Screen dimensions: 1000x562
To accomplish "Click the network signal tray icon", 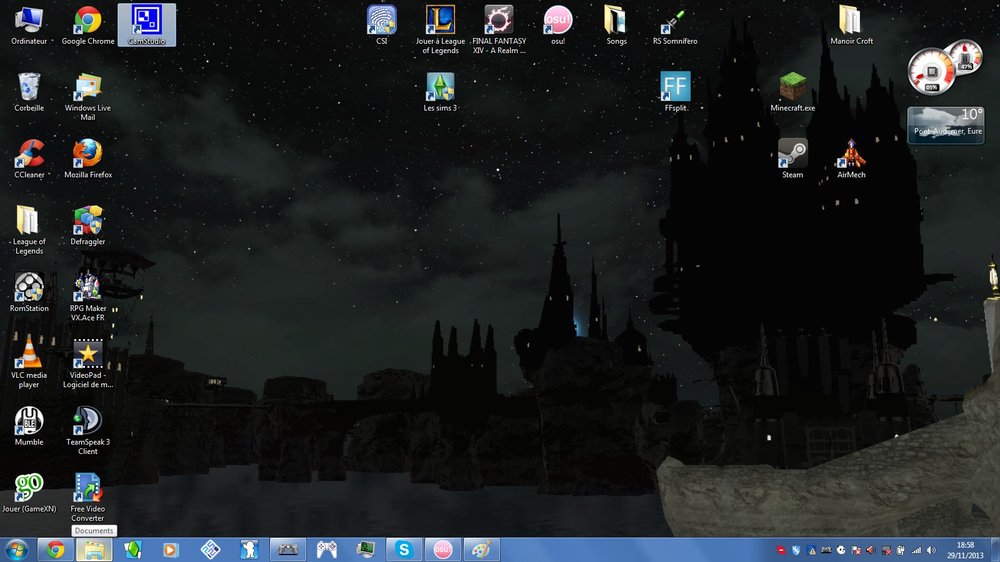I will pyautogui.click(x=916, y=550).
